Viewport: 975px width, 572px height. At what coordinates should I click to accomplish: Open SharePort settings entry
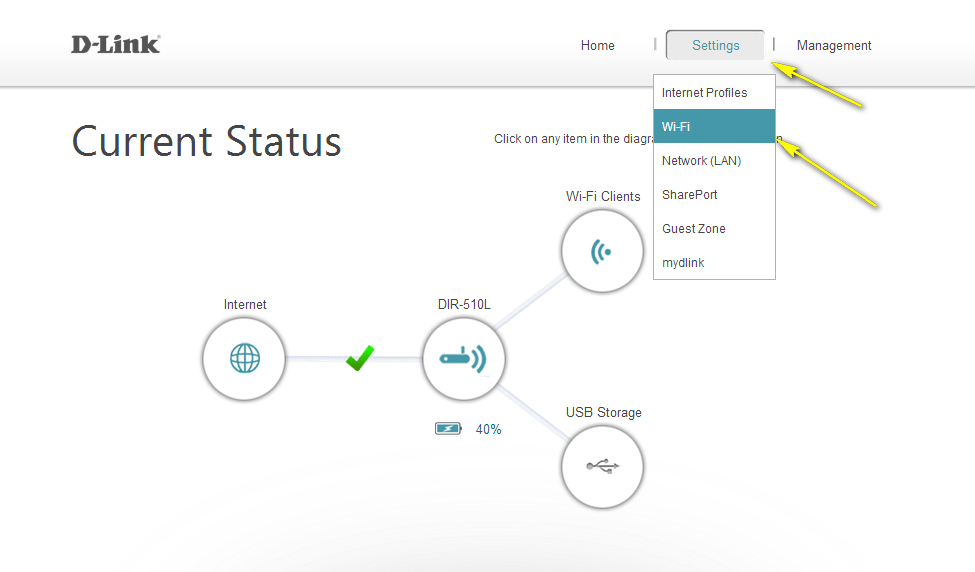[714, 195]
